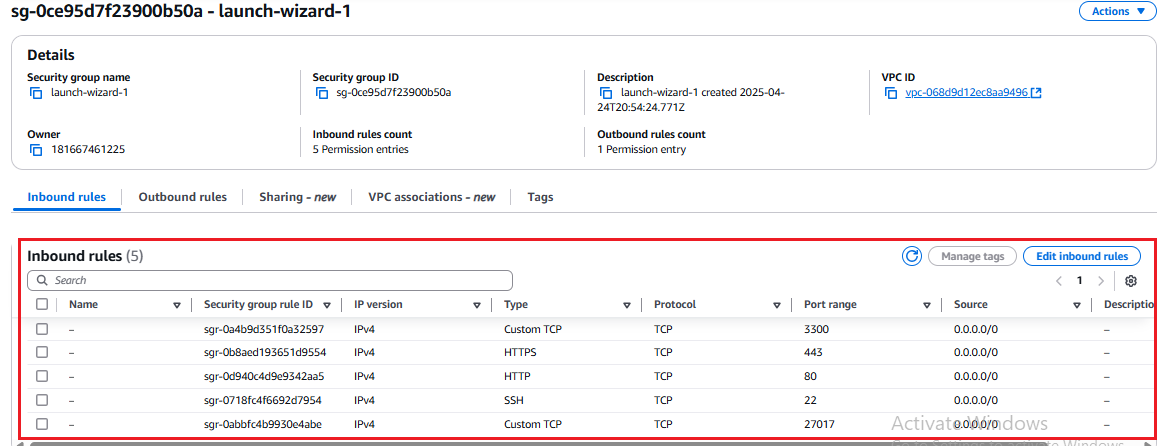Screen dimensions: 1160x446
Task: Sort by Security group rule ID column
Action: tap(326, 305)
